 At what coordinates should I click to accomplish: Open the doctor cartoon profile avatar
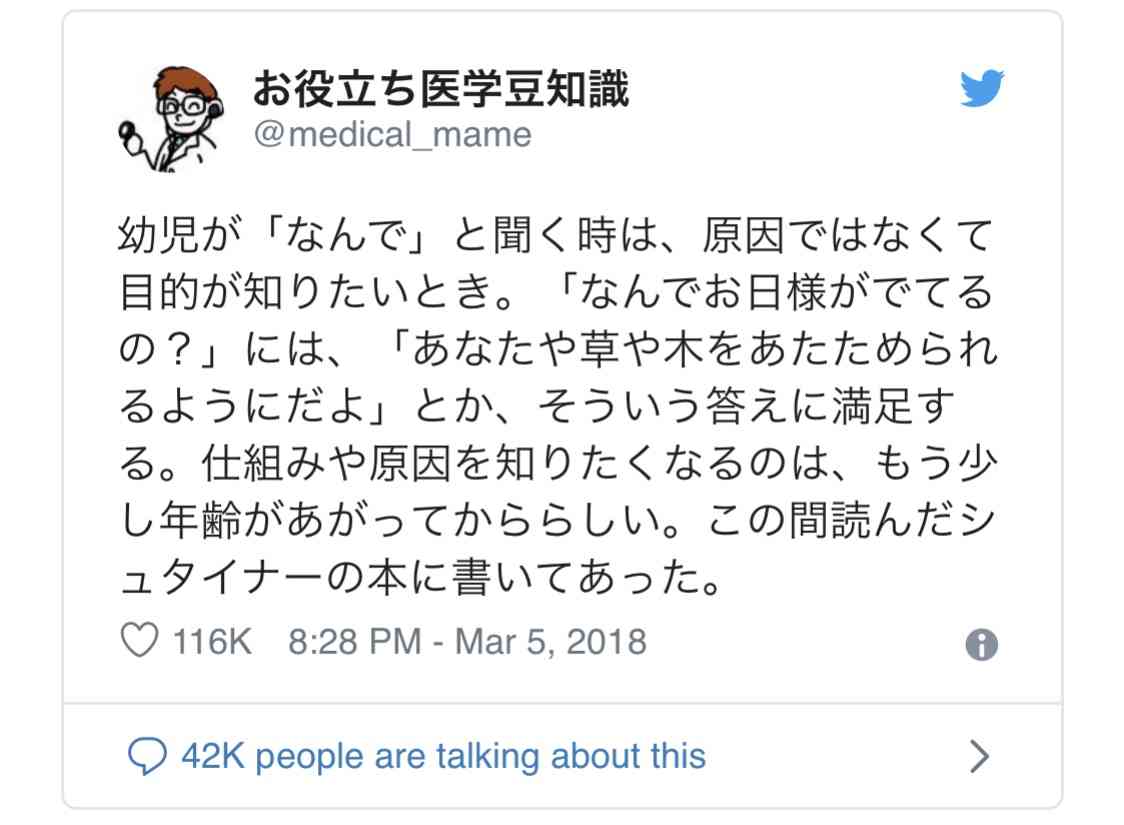click(x=172, y=118)
